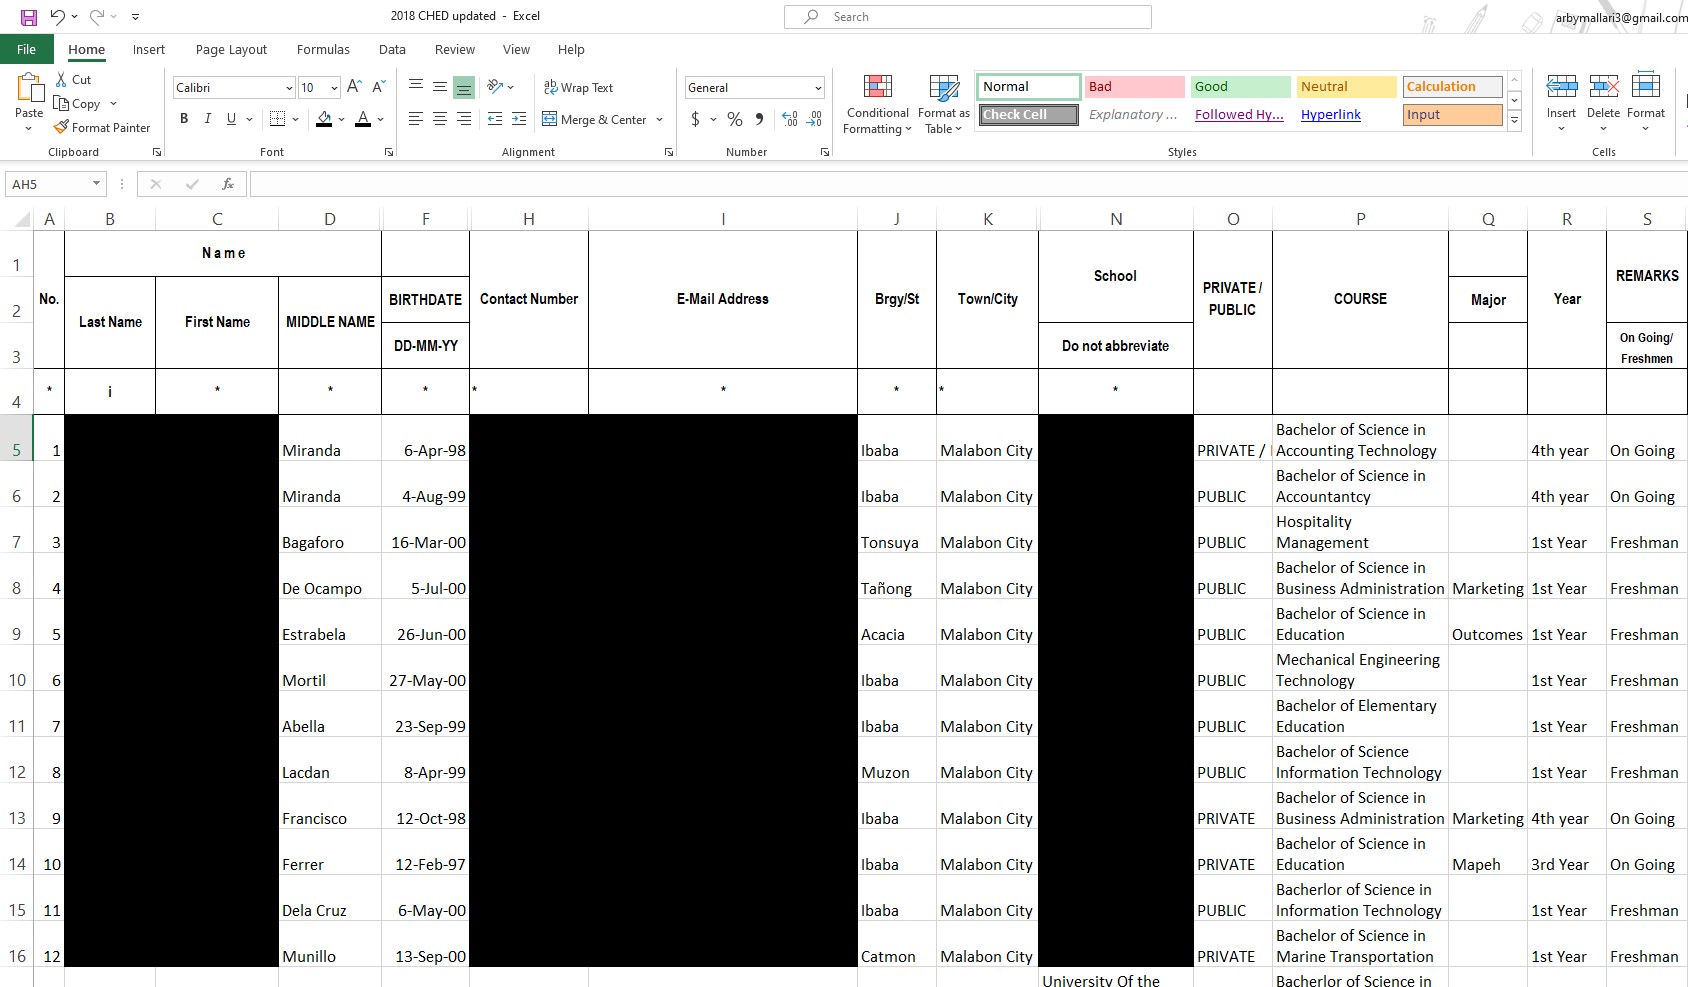The image size is (1688, 987).
Task: Open the General number format dropdown
Action: [818, 88]
